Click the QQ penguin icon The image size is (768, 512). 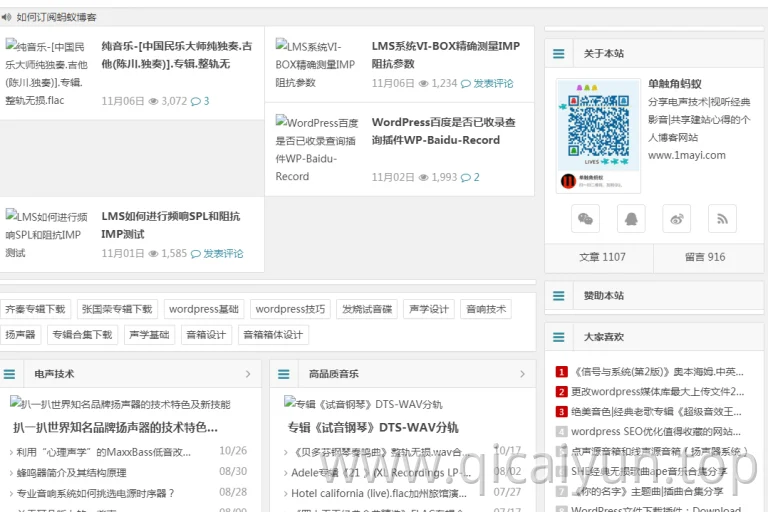coord(631,219)
